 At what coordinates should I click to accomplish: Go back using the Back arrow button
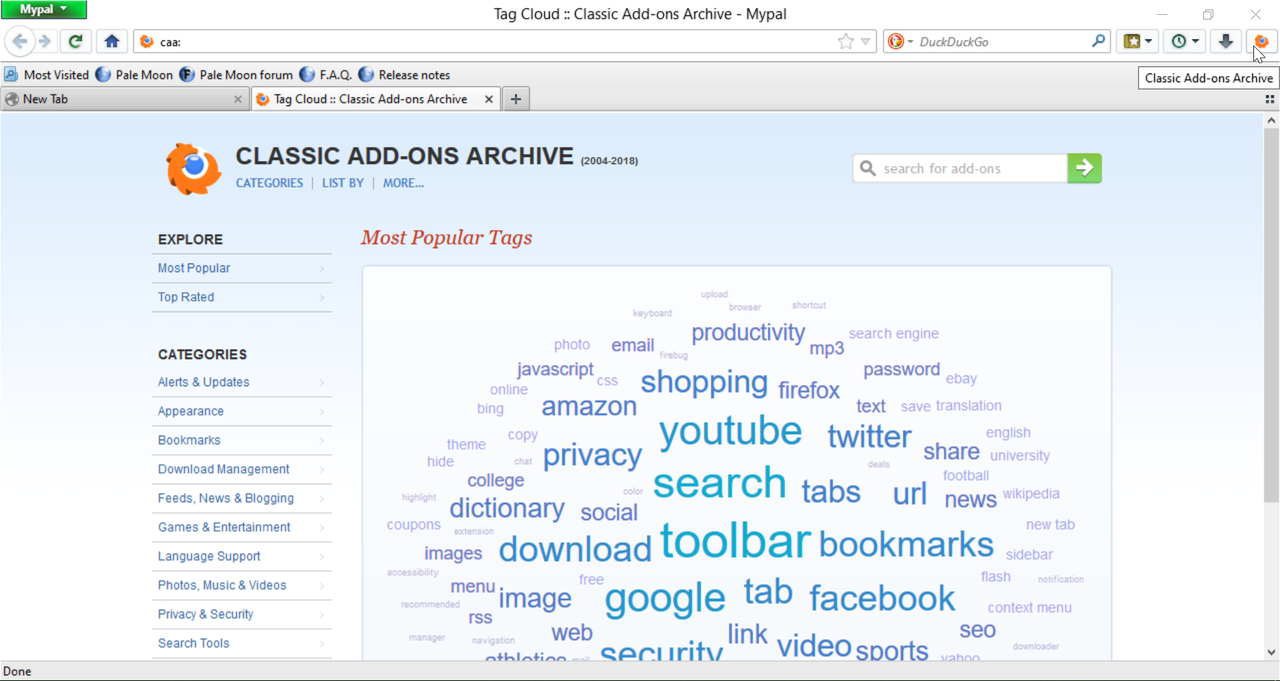click(x=19, y=42)
